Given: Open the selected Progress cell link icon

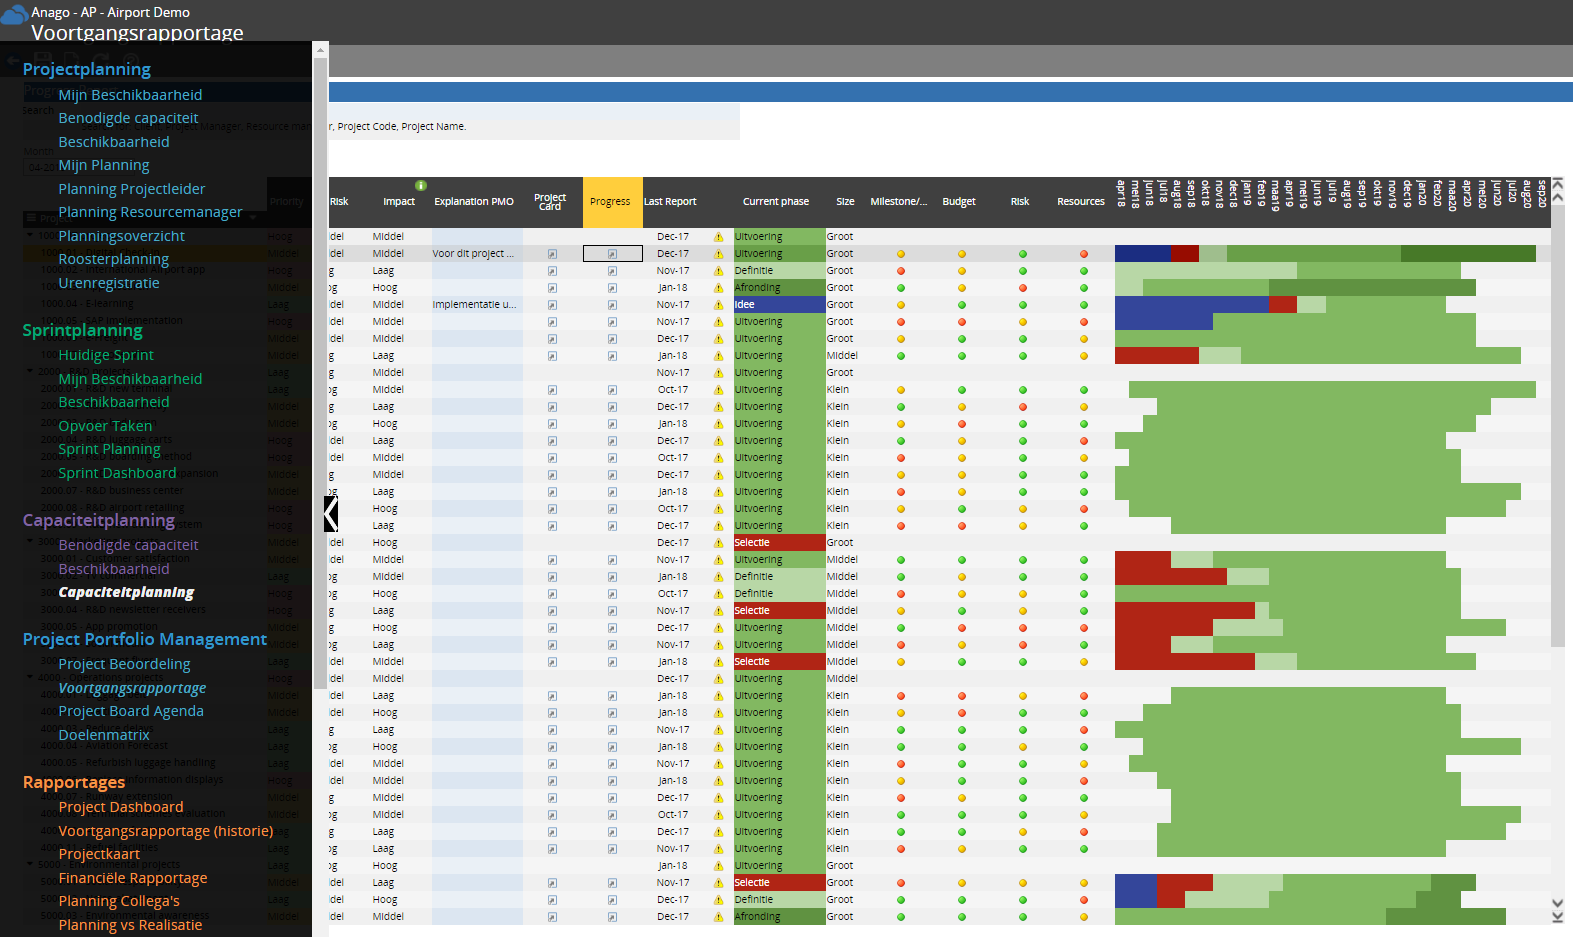Looking at the screenshot, I should [x=612, y=254].
